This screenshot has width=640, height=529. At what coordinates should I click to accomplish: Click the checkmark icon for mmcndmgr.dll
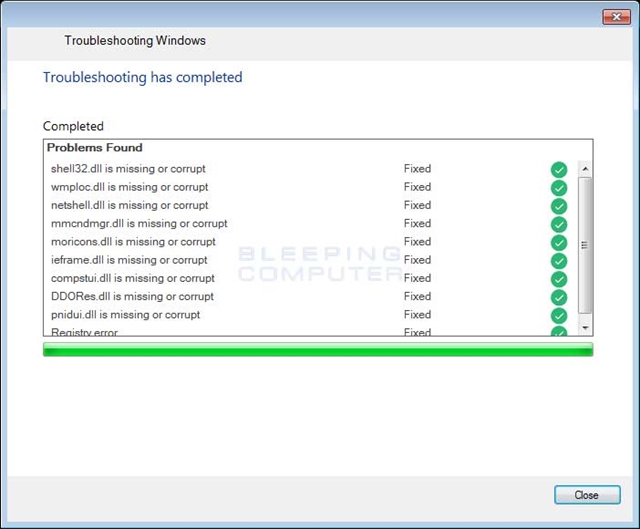tap(559, 224)
